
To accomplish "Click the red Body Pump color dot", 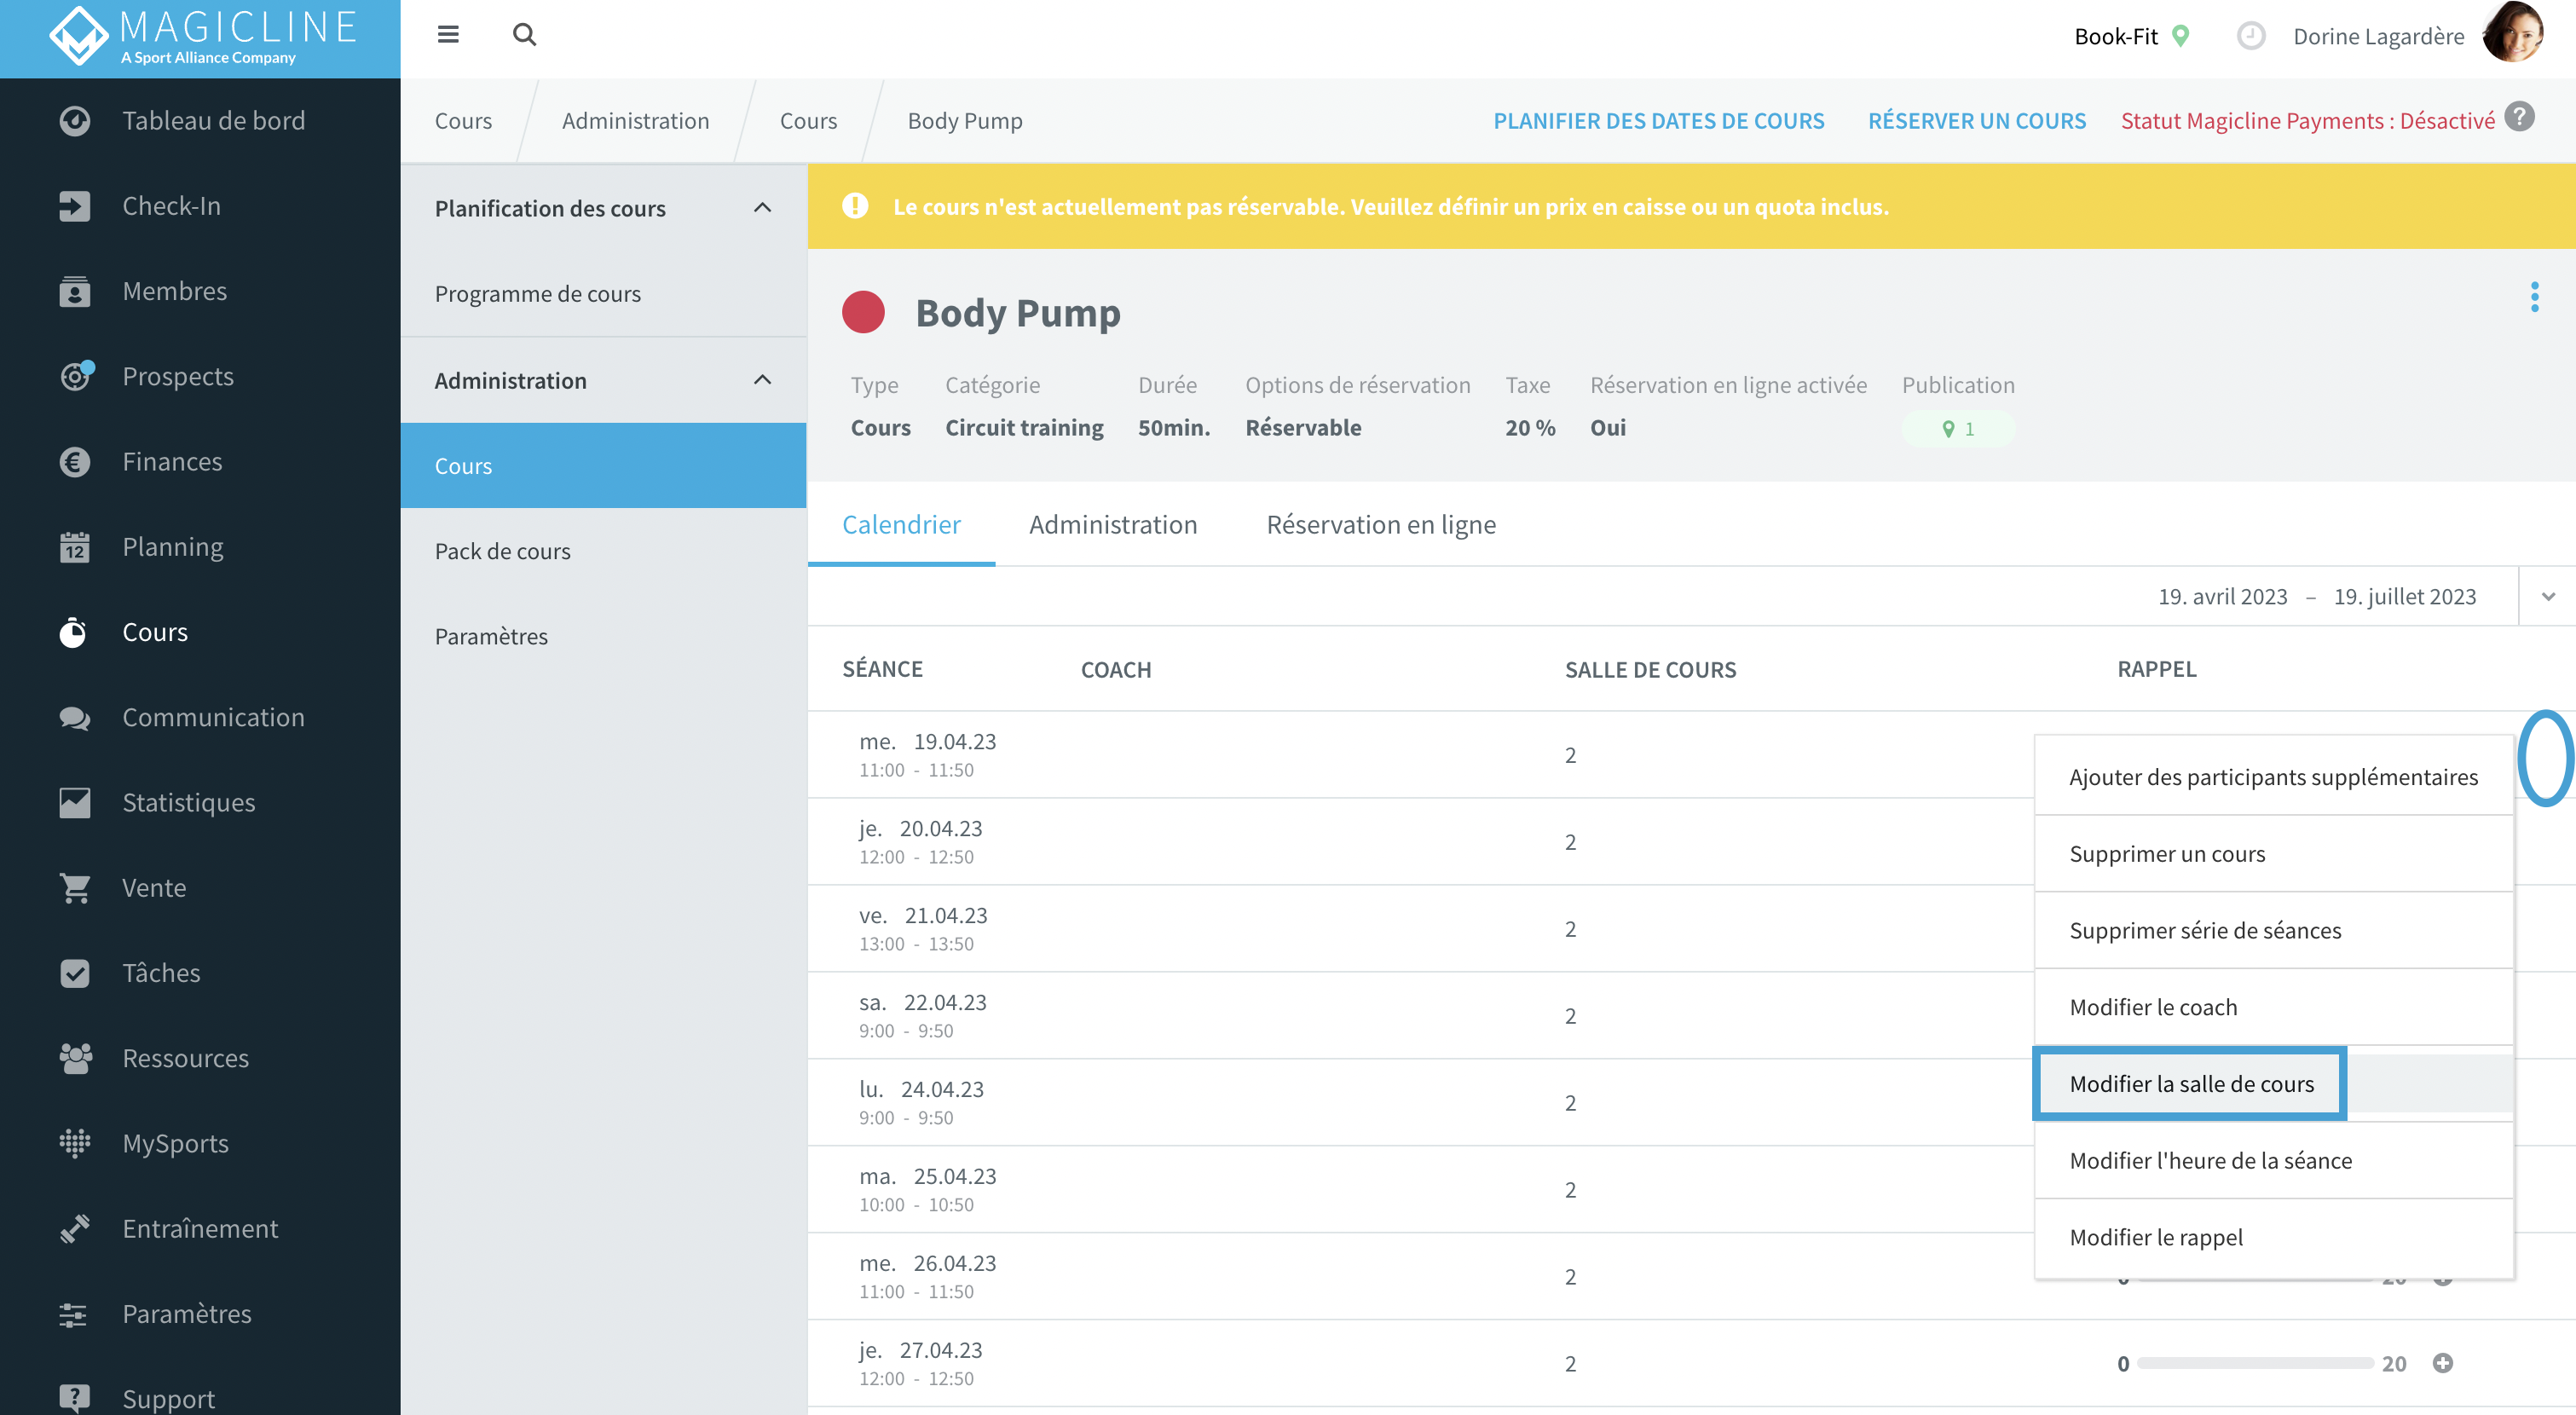I will [863, 312].
